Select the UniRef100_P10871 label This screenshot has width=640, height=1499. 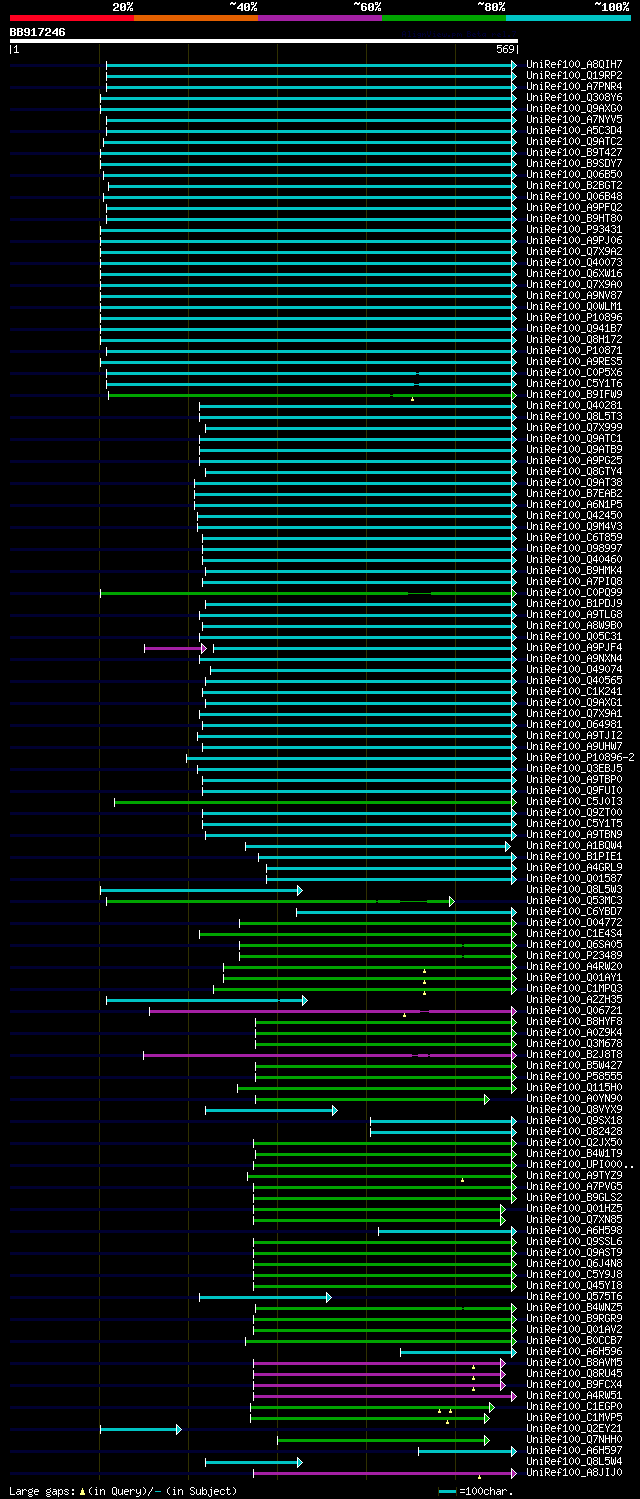[x=574, y=350]
